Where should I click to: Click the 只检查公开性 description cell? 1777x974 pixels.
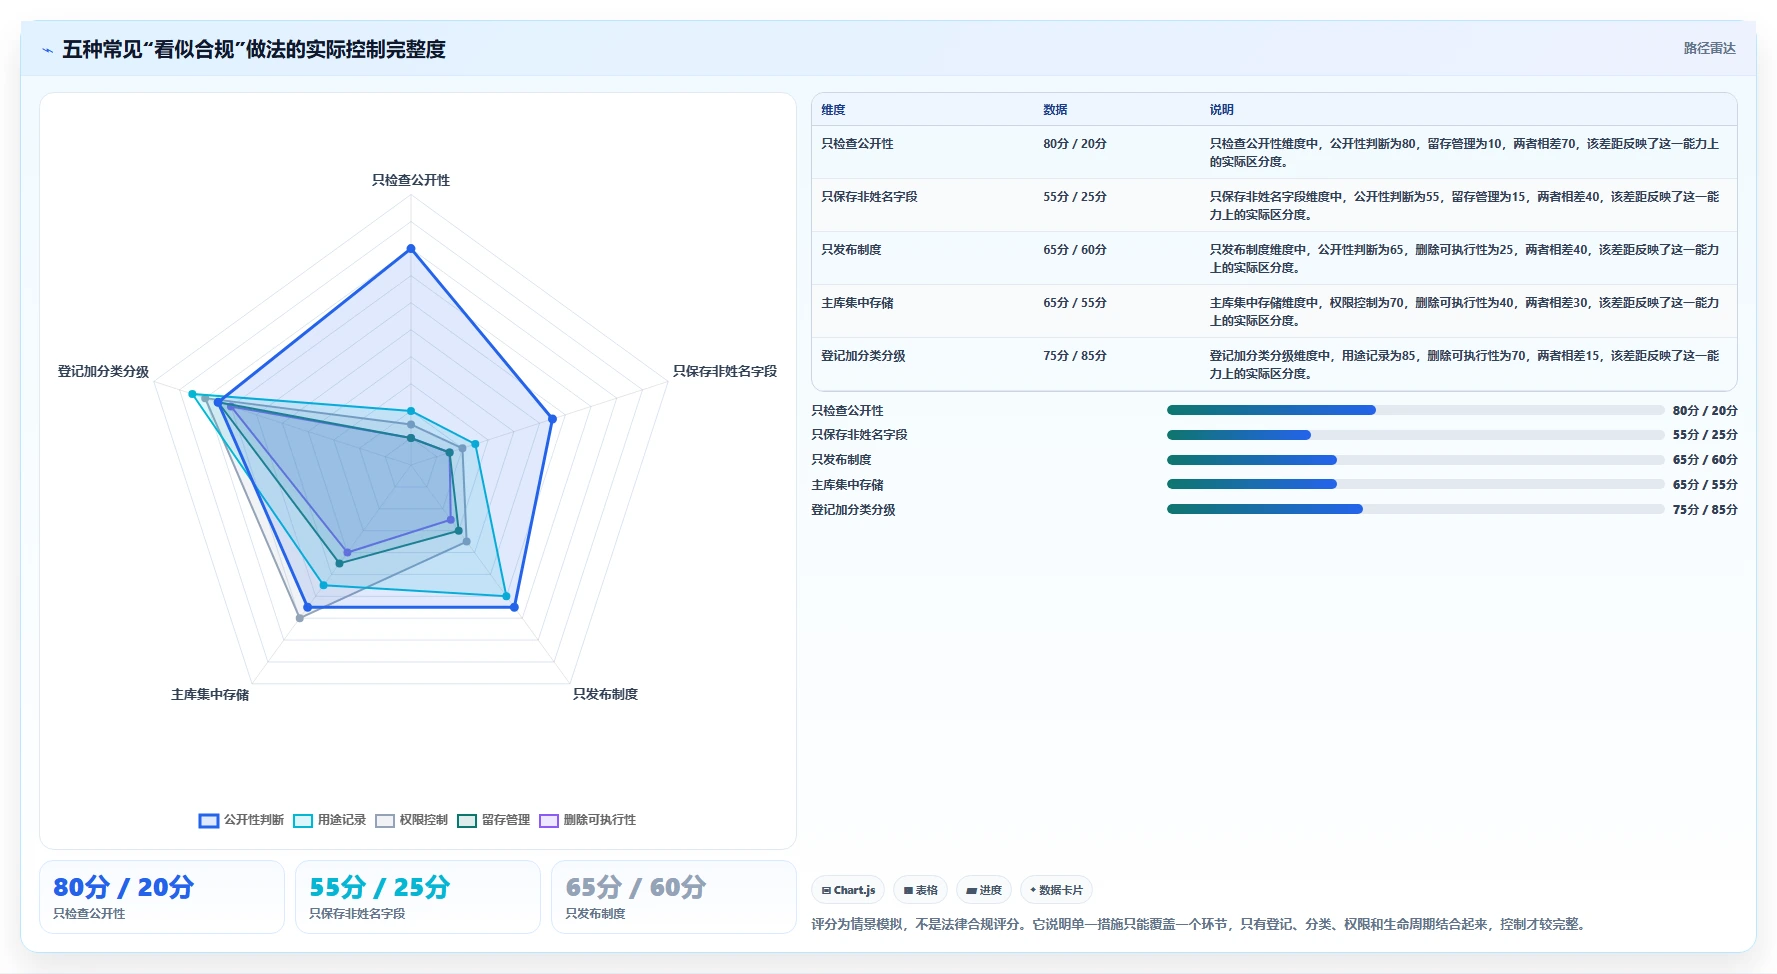(1466, 153)
